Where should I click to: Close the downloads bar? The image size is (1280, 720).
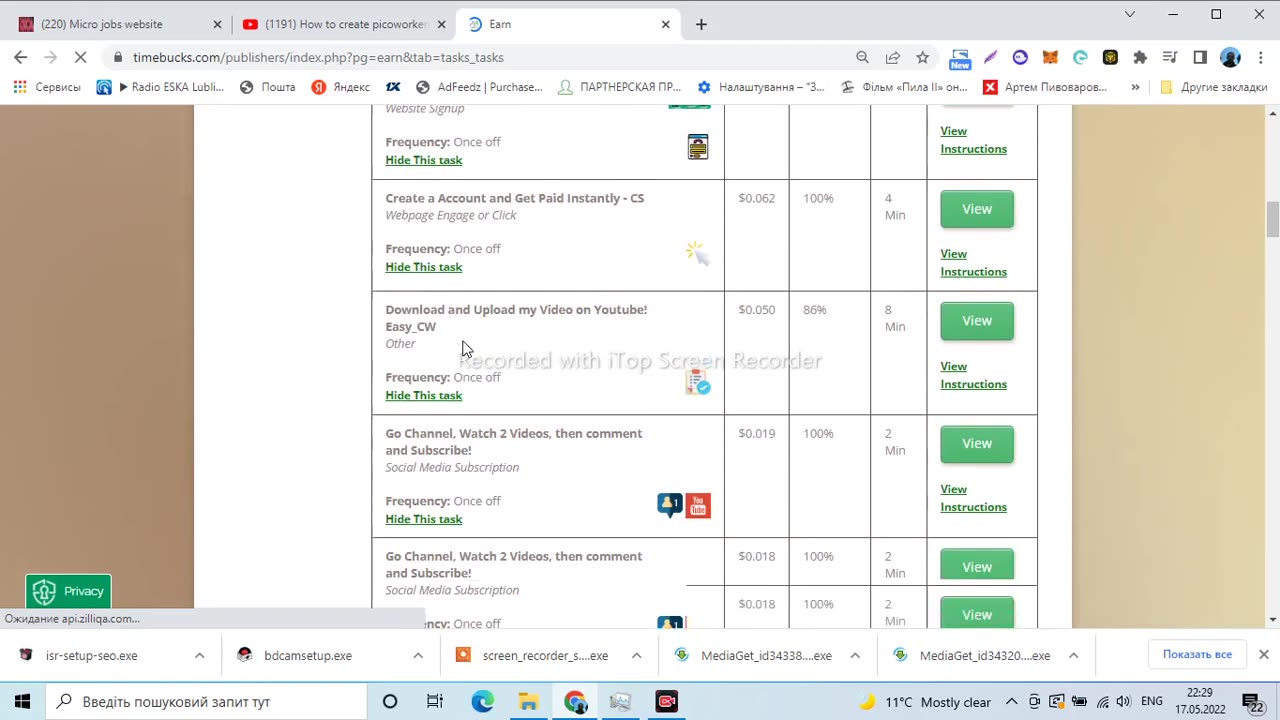(x=1263, y=655)
